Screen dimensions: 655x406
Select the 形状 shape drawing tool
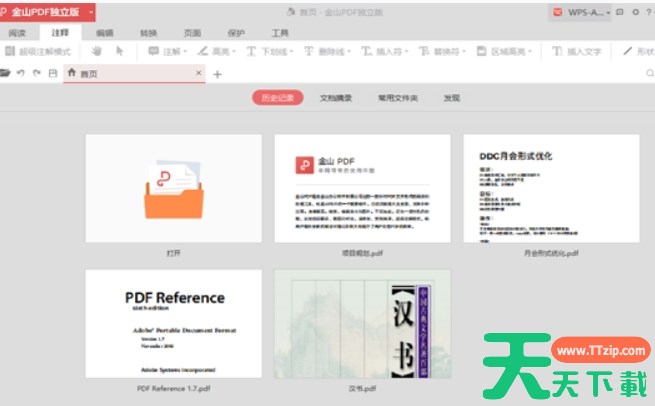click(x=638, y=51)
